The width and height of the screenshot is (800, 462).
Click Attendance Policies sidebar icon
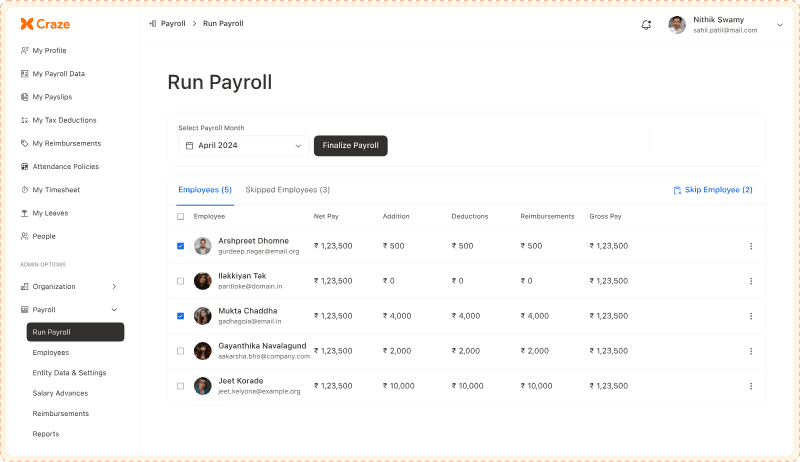(x=24, y=167)
